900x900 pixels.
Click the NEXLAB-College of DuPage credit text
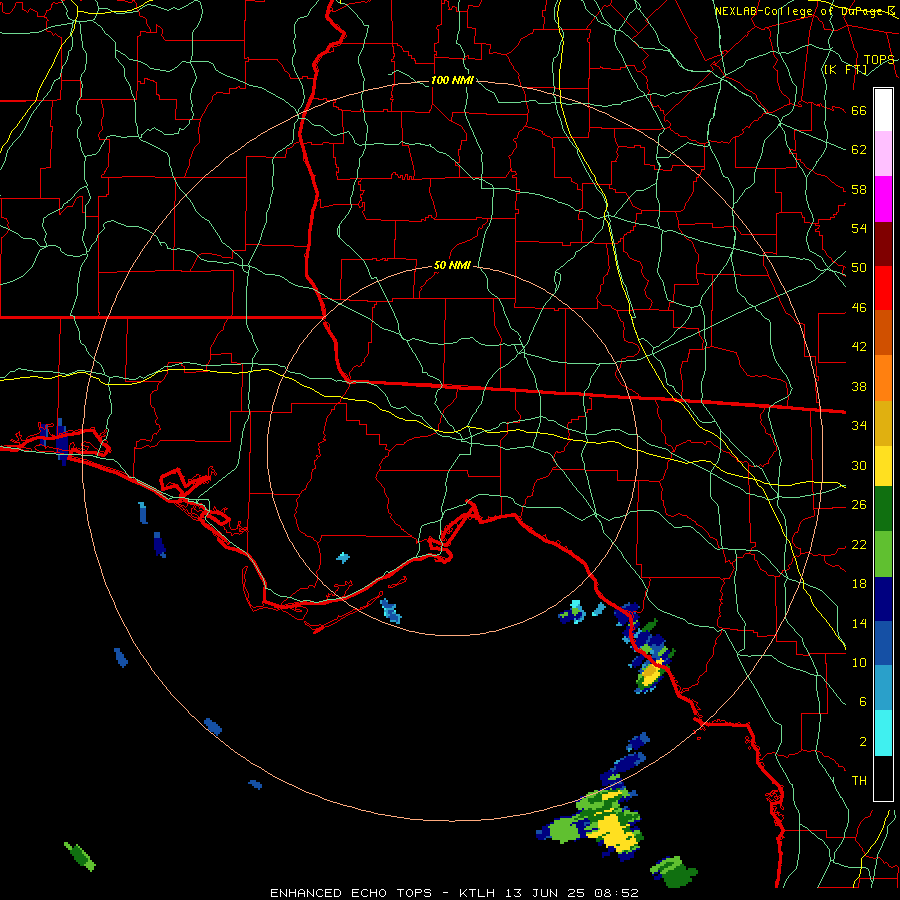click(805, 11)
